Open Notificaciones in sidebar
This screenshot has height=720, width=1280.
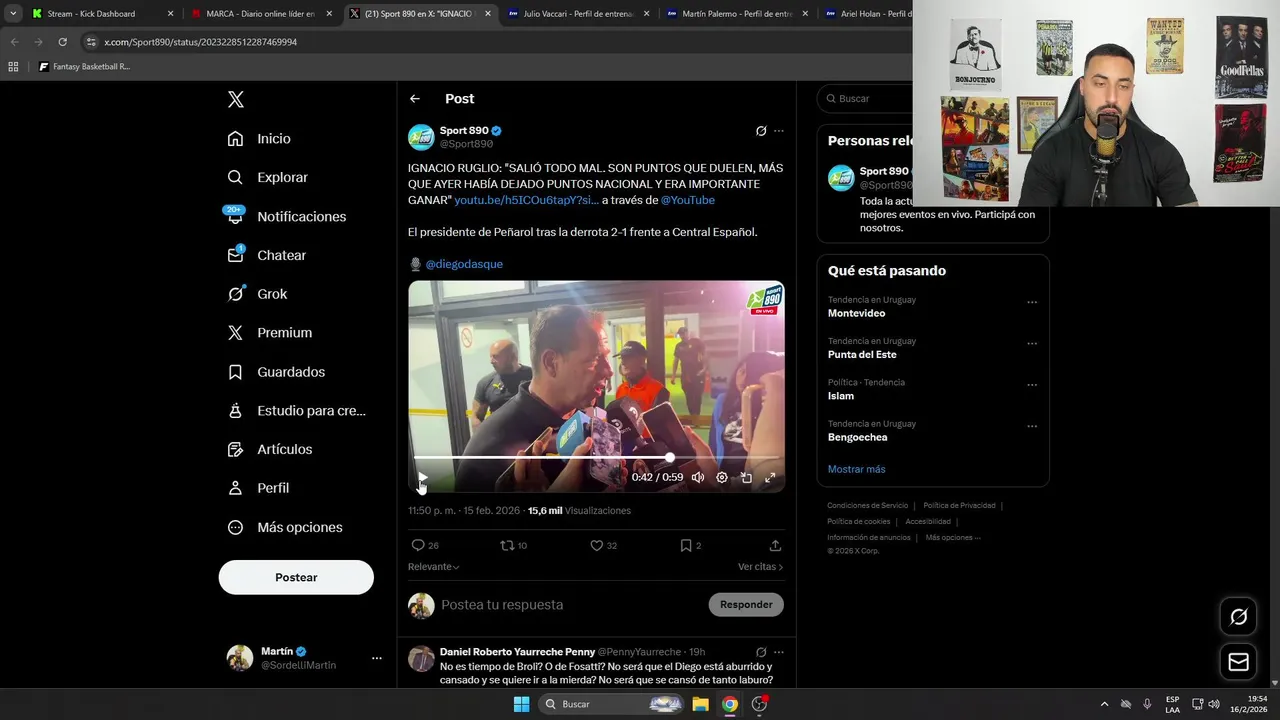[286, 216]
